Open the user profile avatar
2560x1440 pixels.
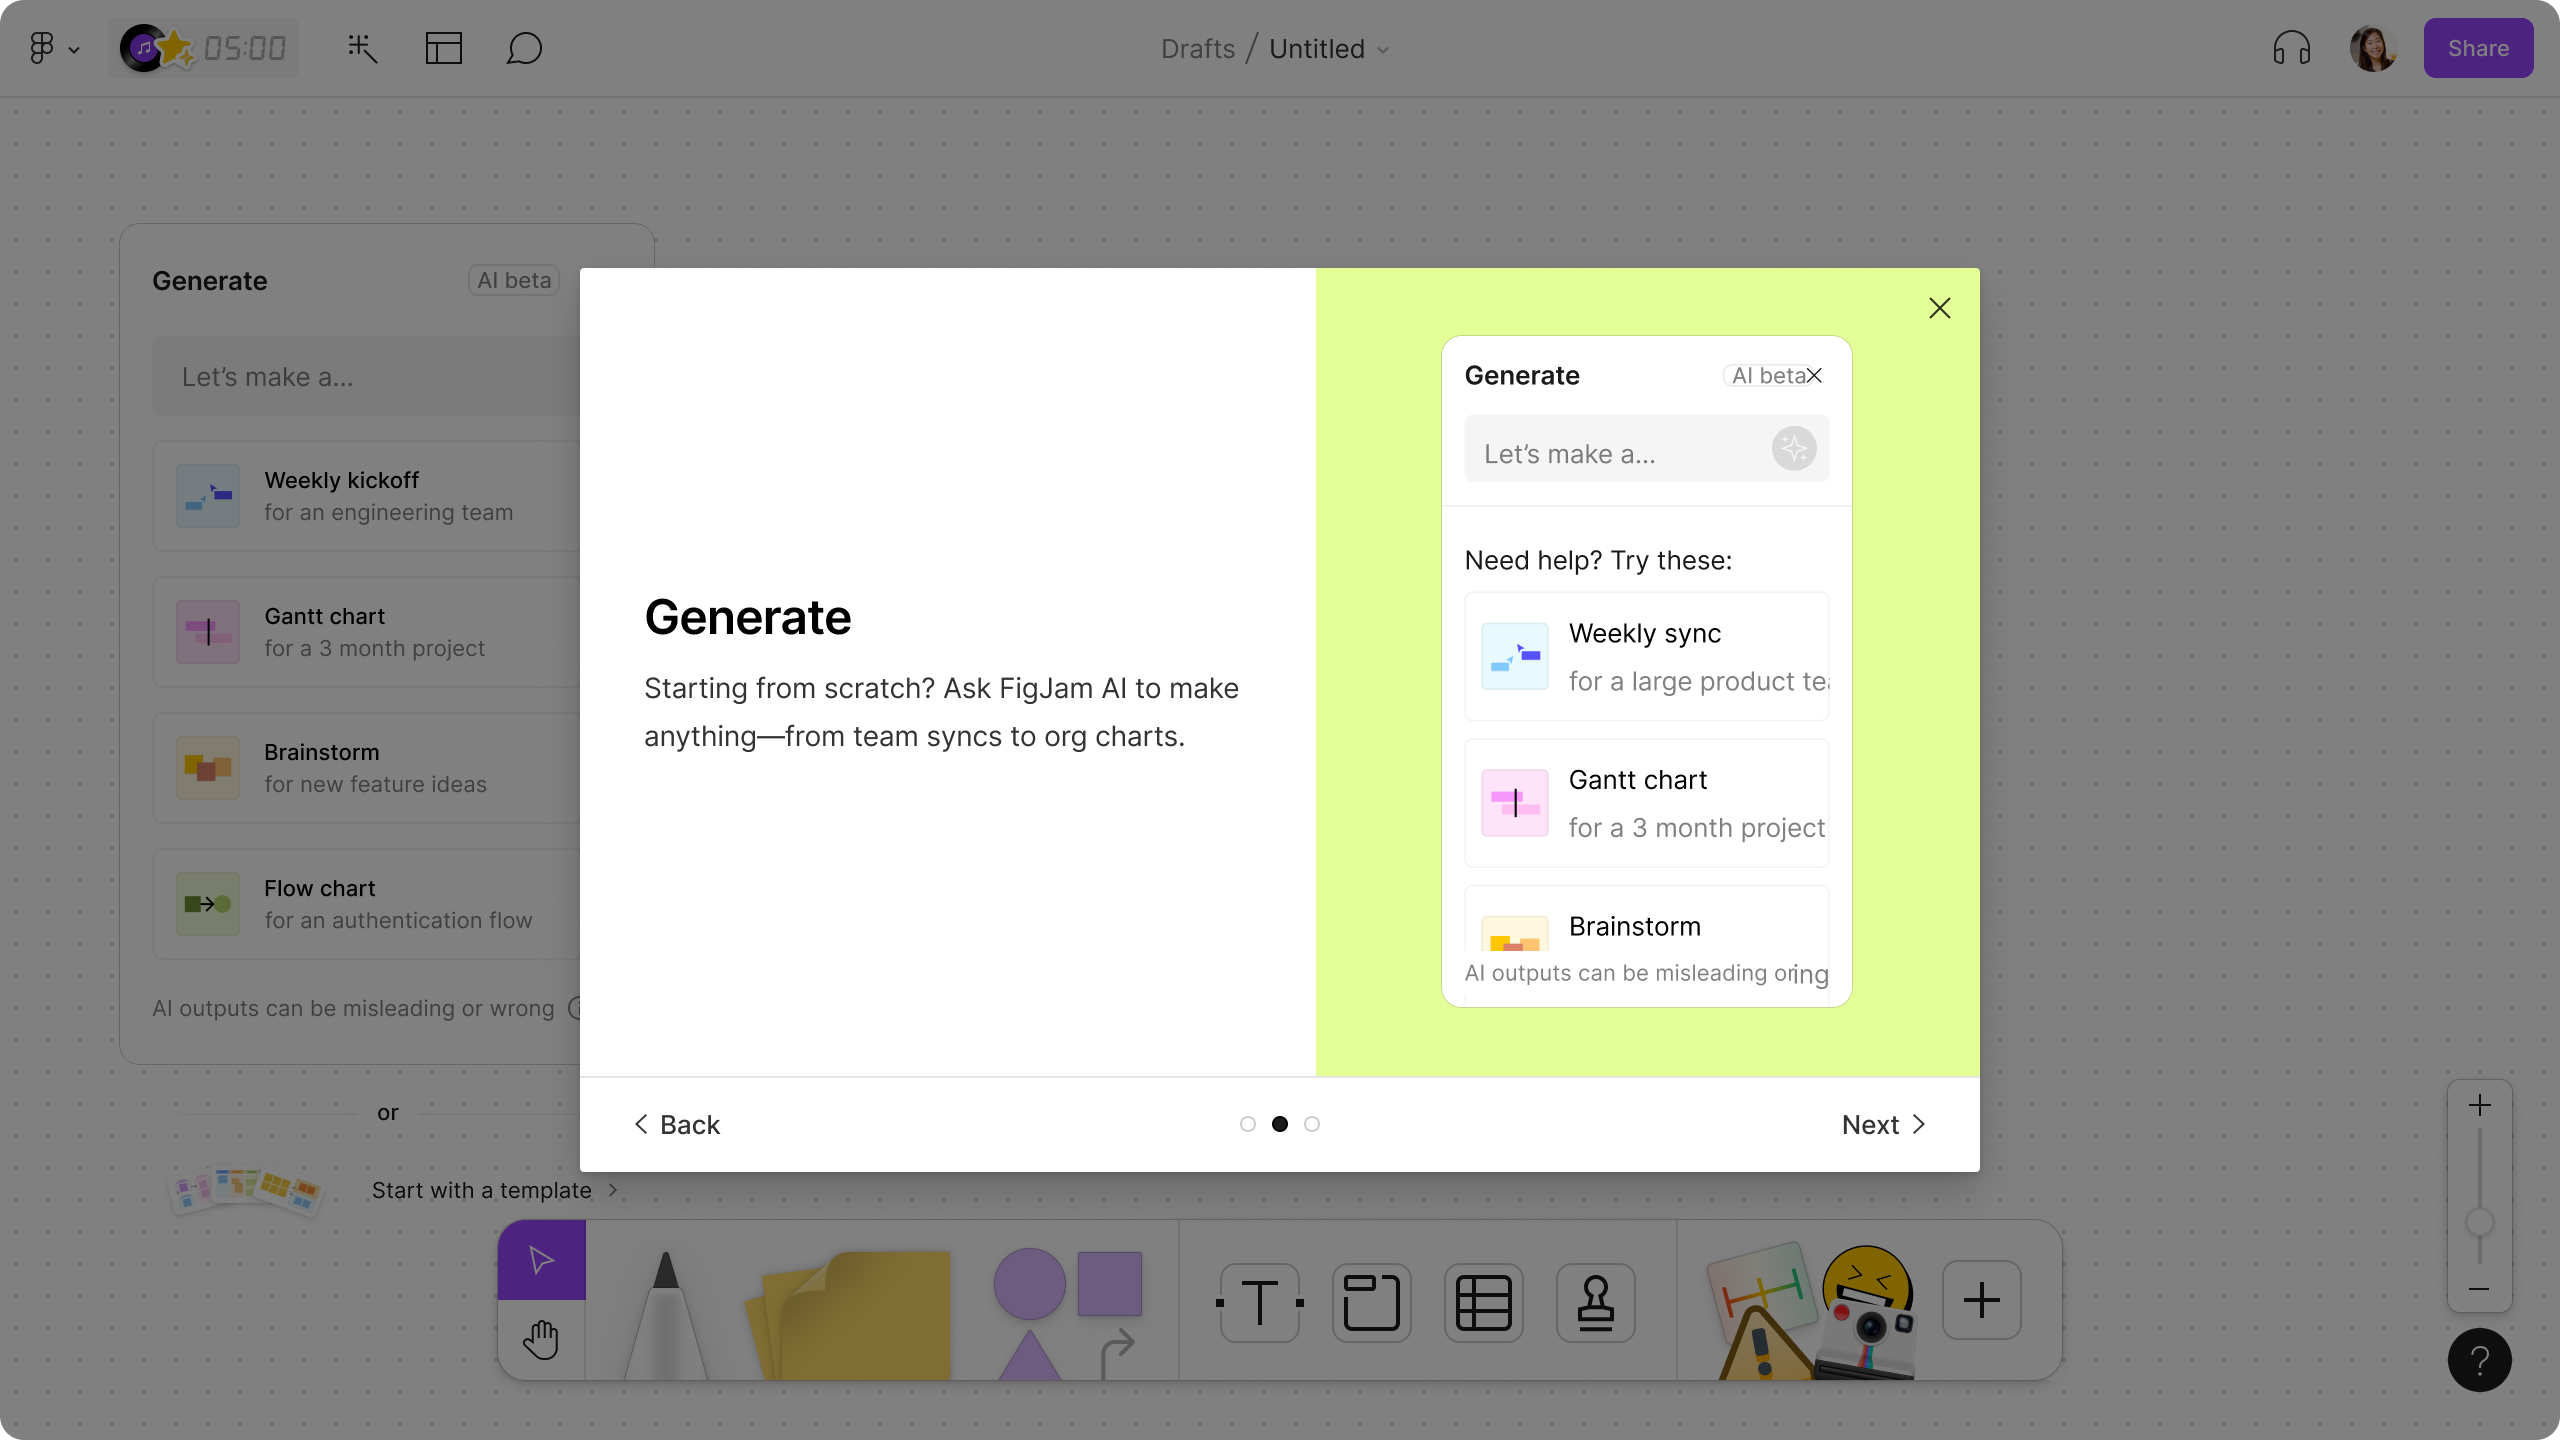tap(2373, 48)
